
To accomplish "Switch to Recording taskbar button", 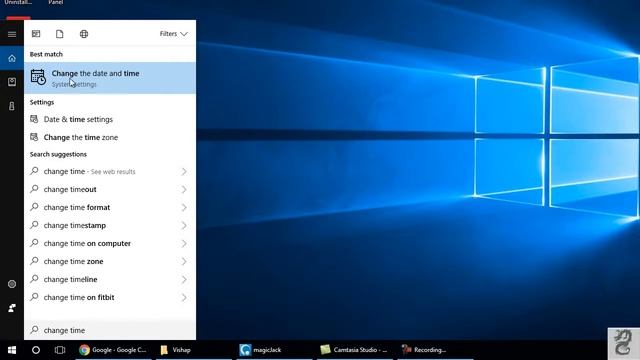I will [435, 350].
